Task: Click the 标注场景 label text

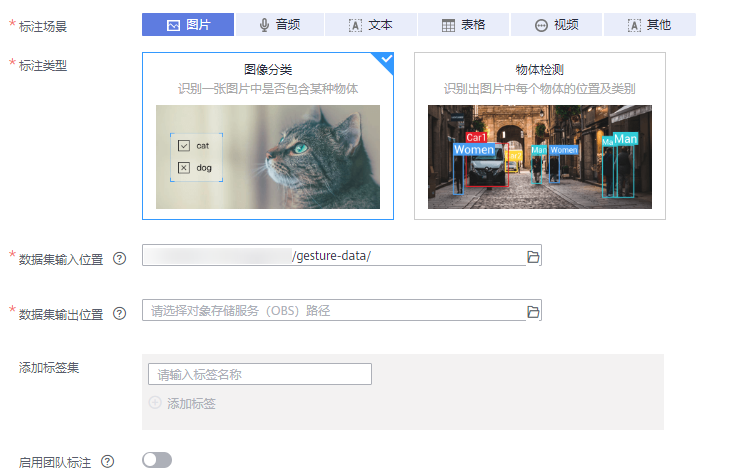Action: pos(43,27)
